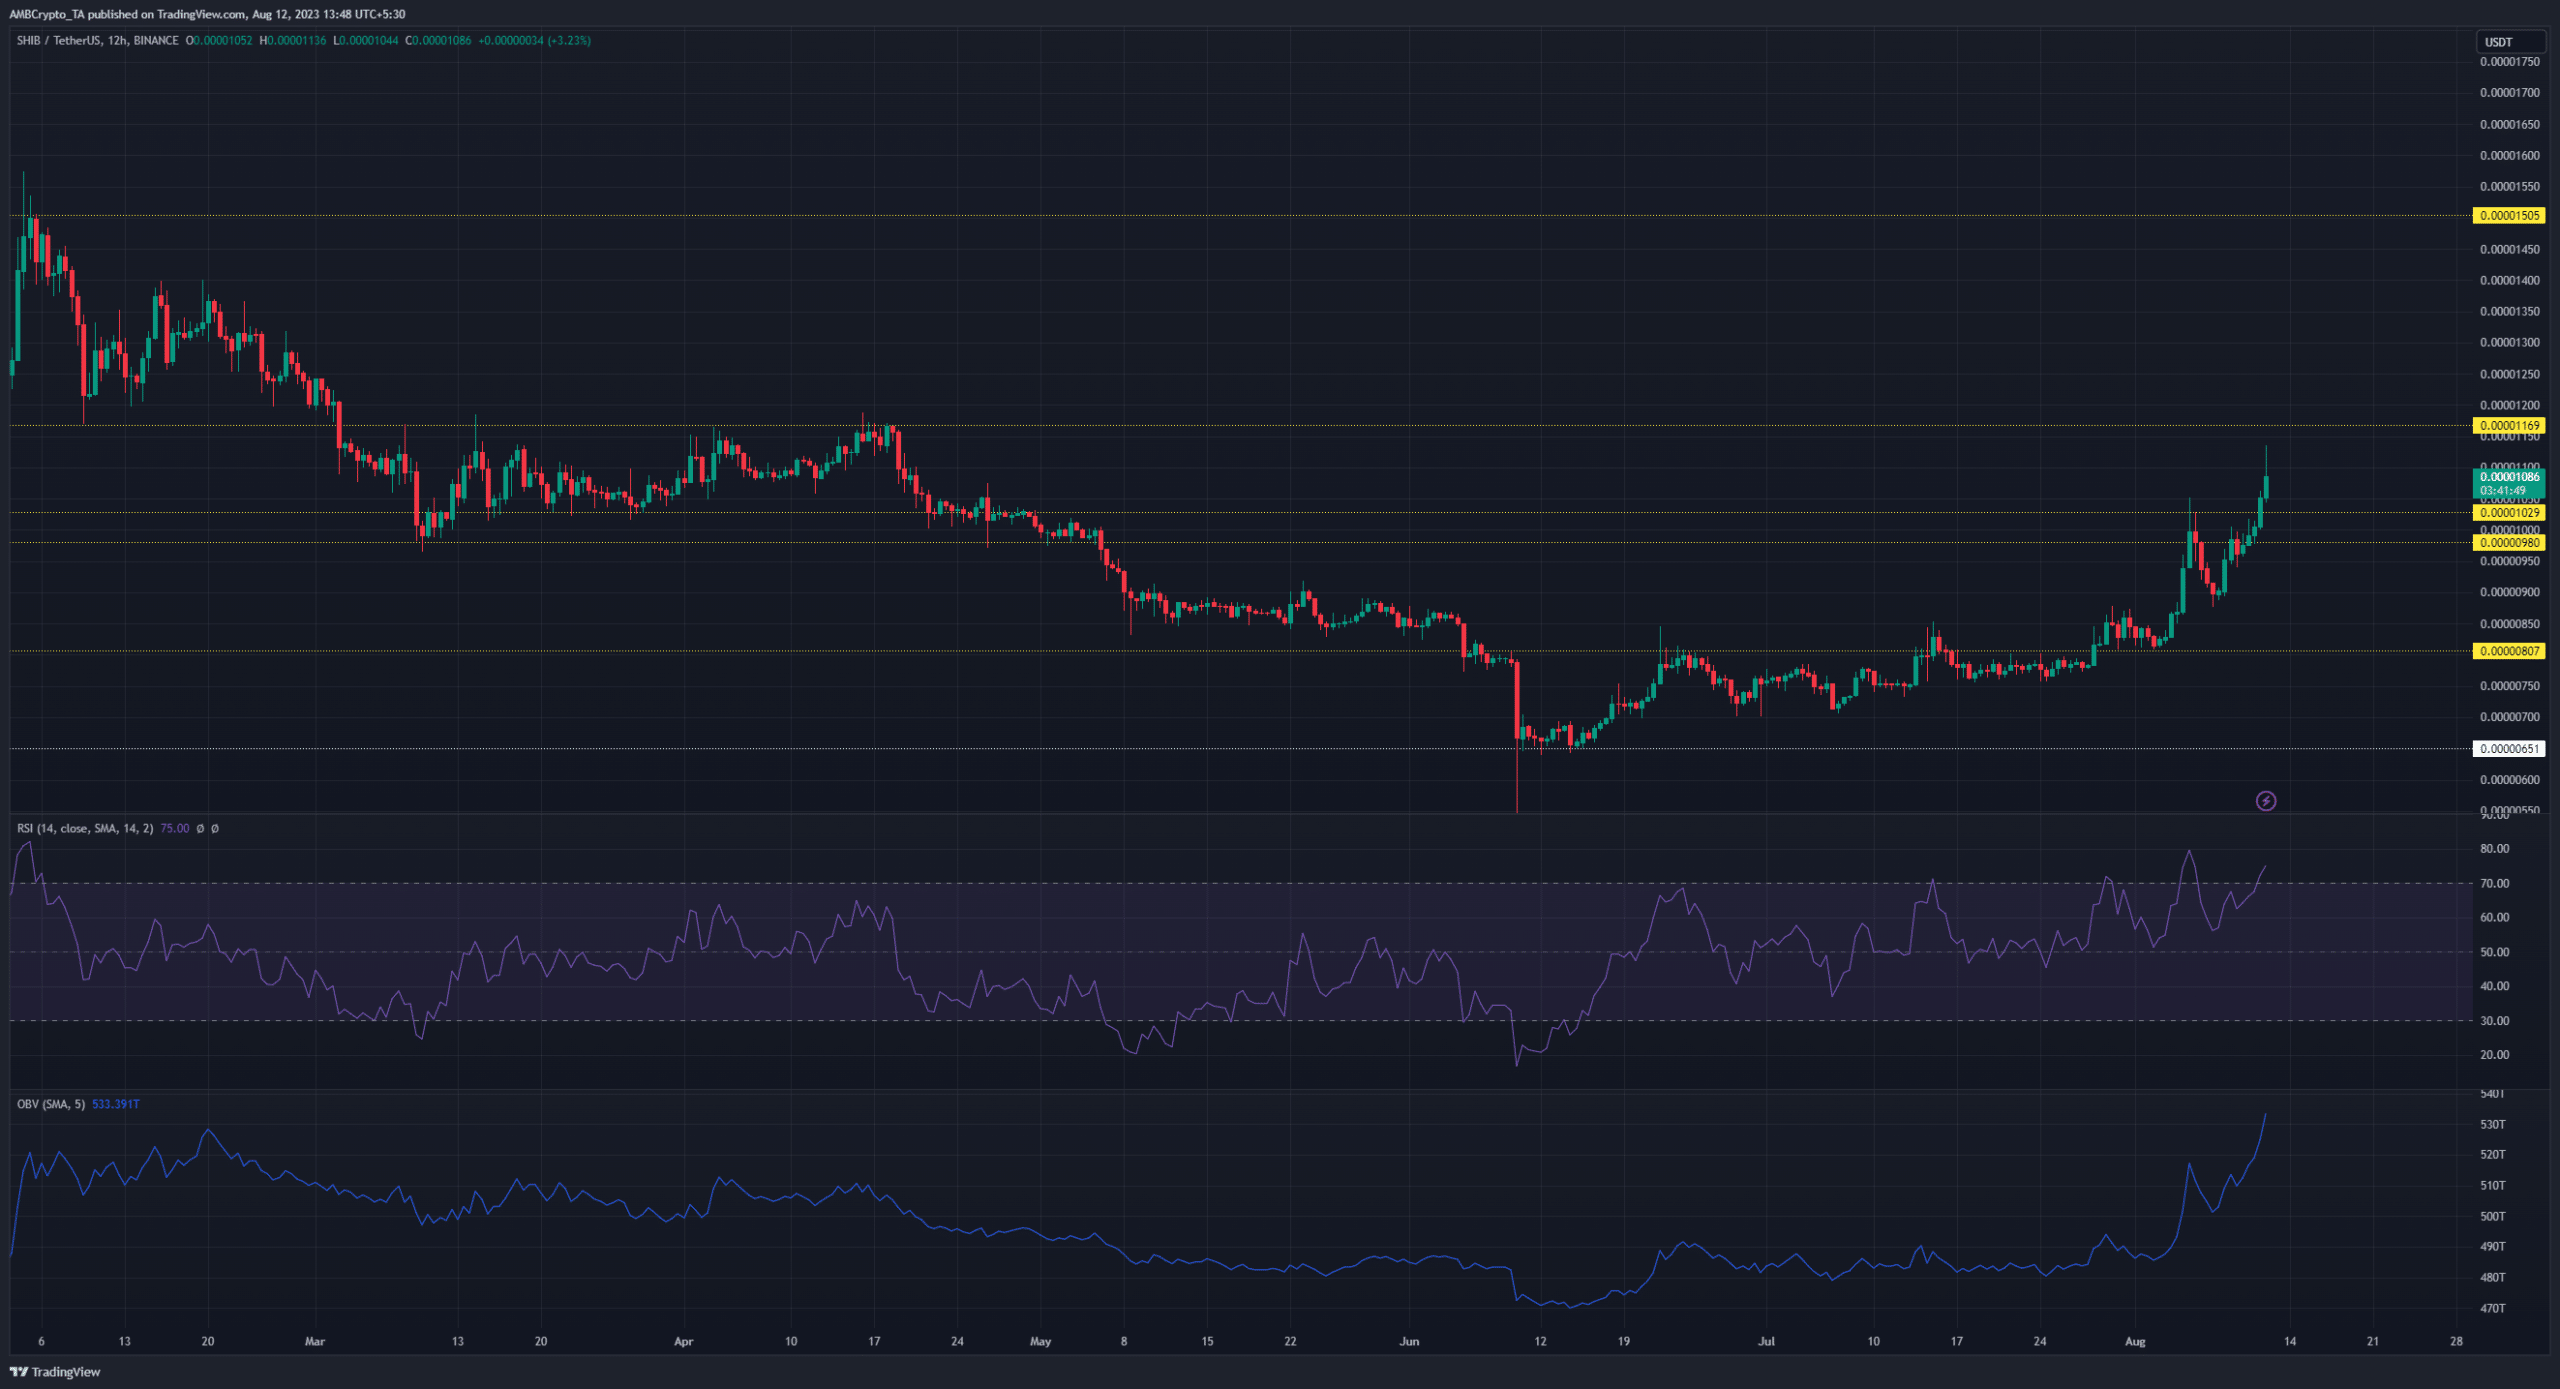
Task: Click the OBV (SMA, 5) indicator label
Action: point(50,1105)
